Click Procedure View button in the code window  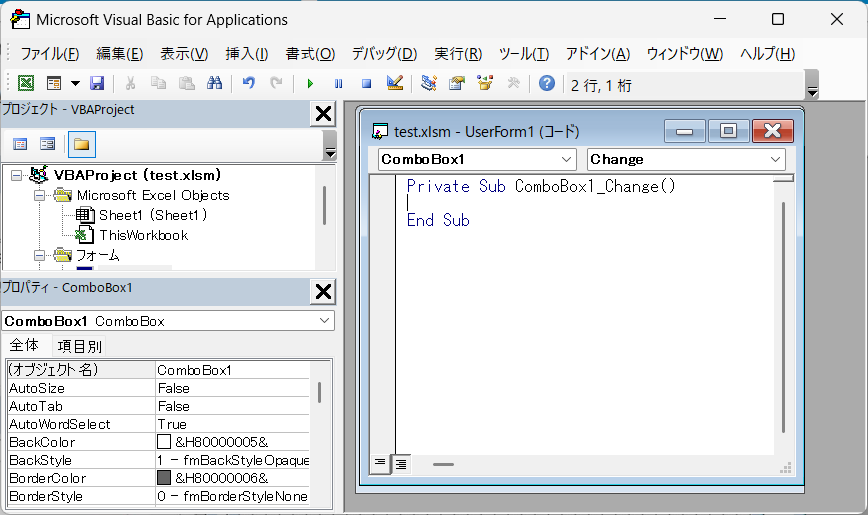pyautogui.click(x=380, y=463)
